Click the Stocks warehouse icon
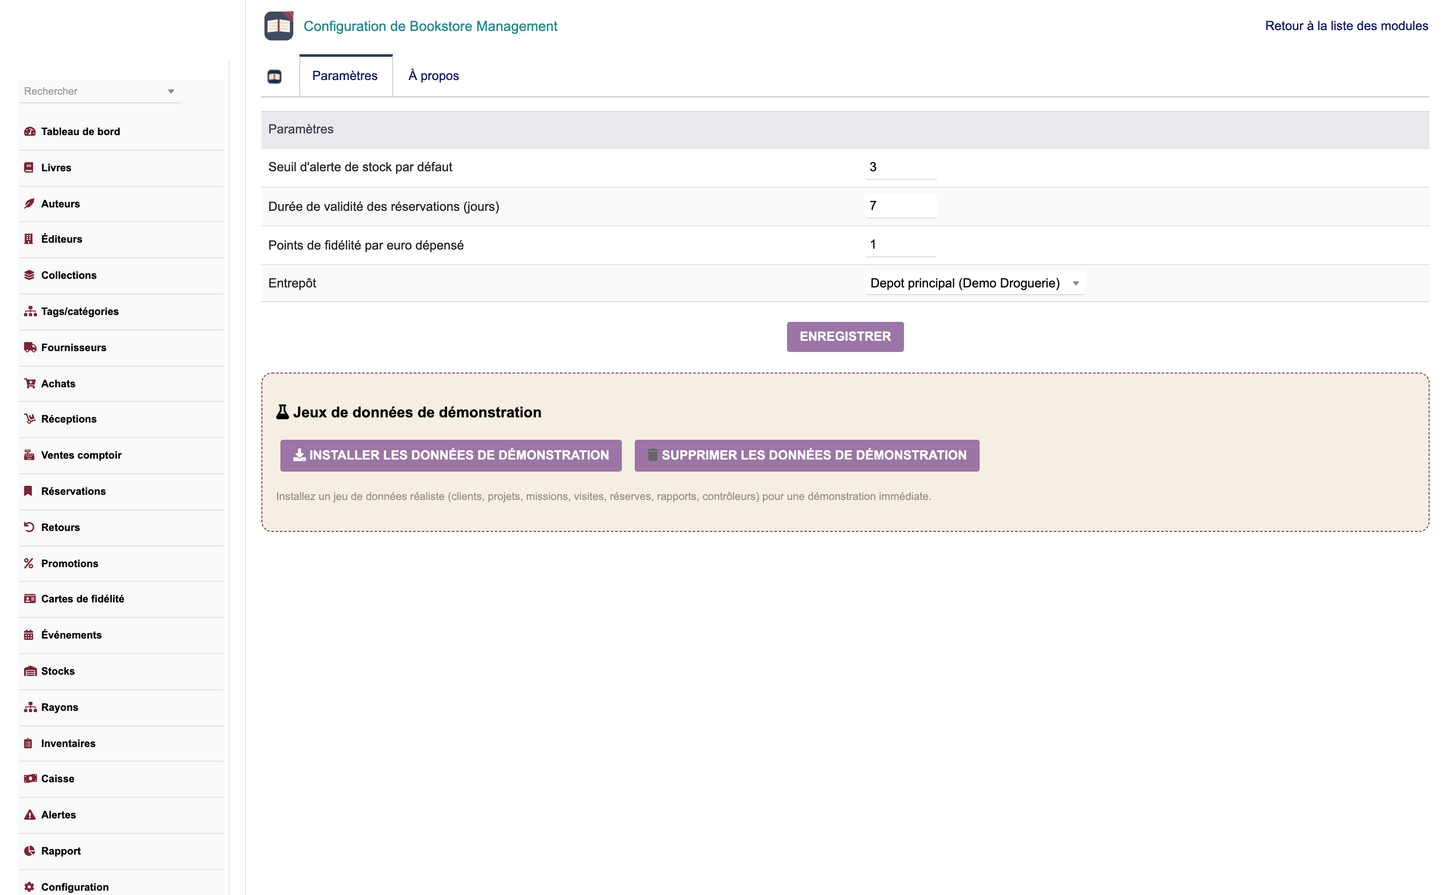Viewport: 1445px width, 895px height. coord(30,671)
